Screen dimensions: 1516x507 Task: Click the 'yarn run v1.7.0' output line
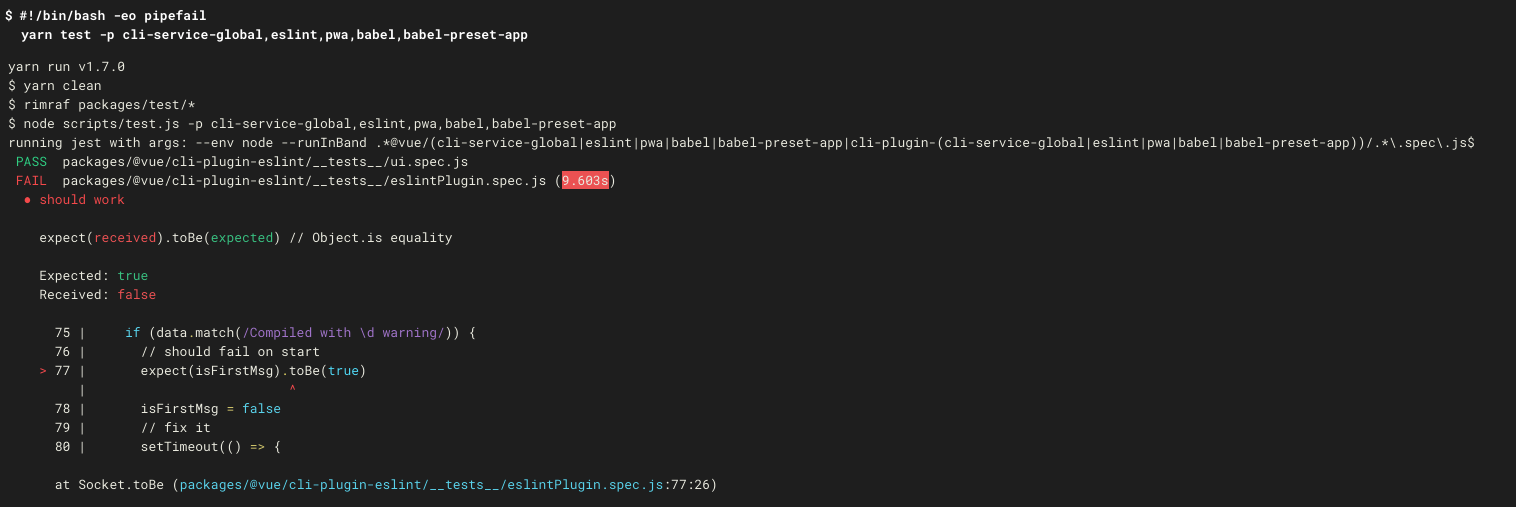tap(66, 67)
